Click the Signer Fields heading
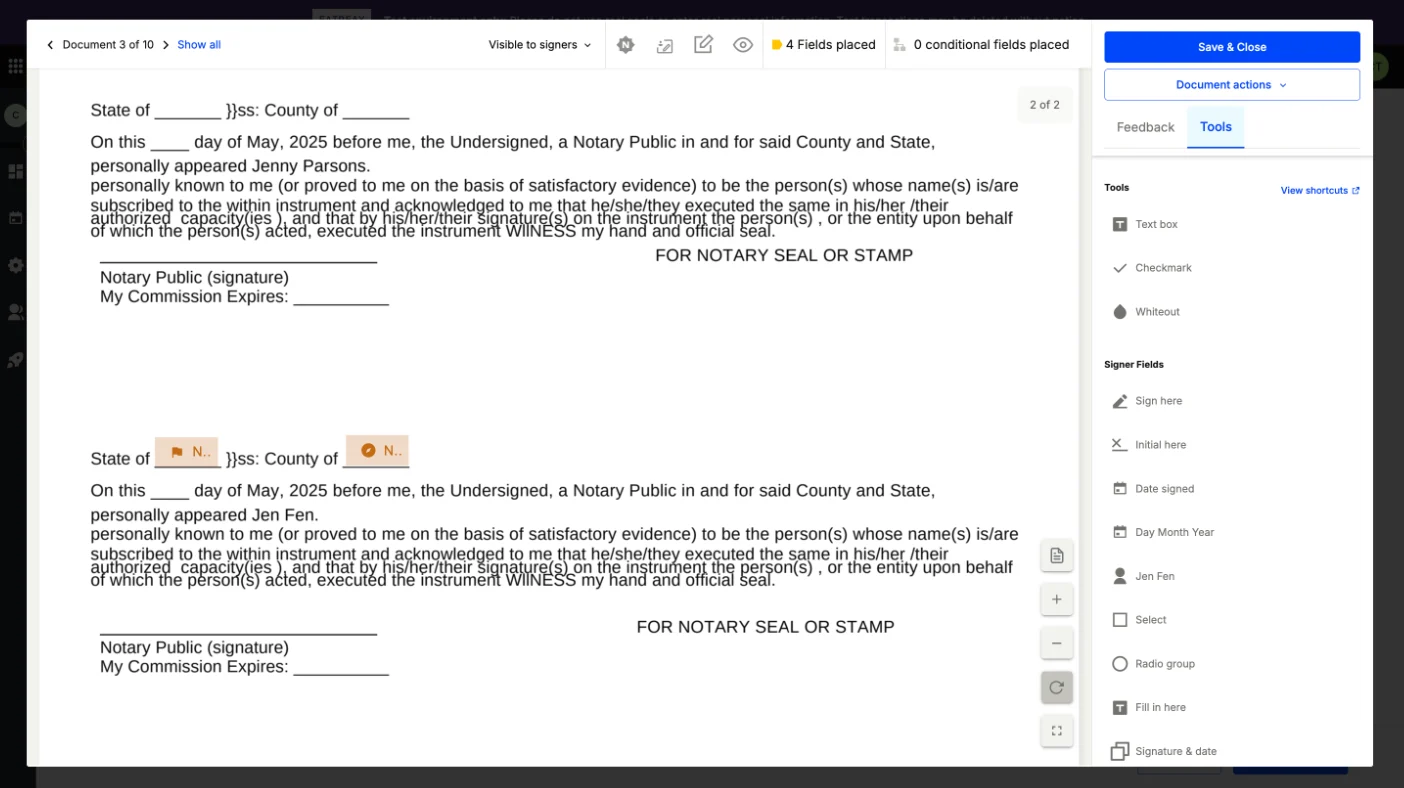1404x788 pixels. coord(1134,365)
